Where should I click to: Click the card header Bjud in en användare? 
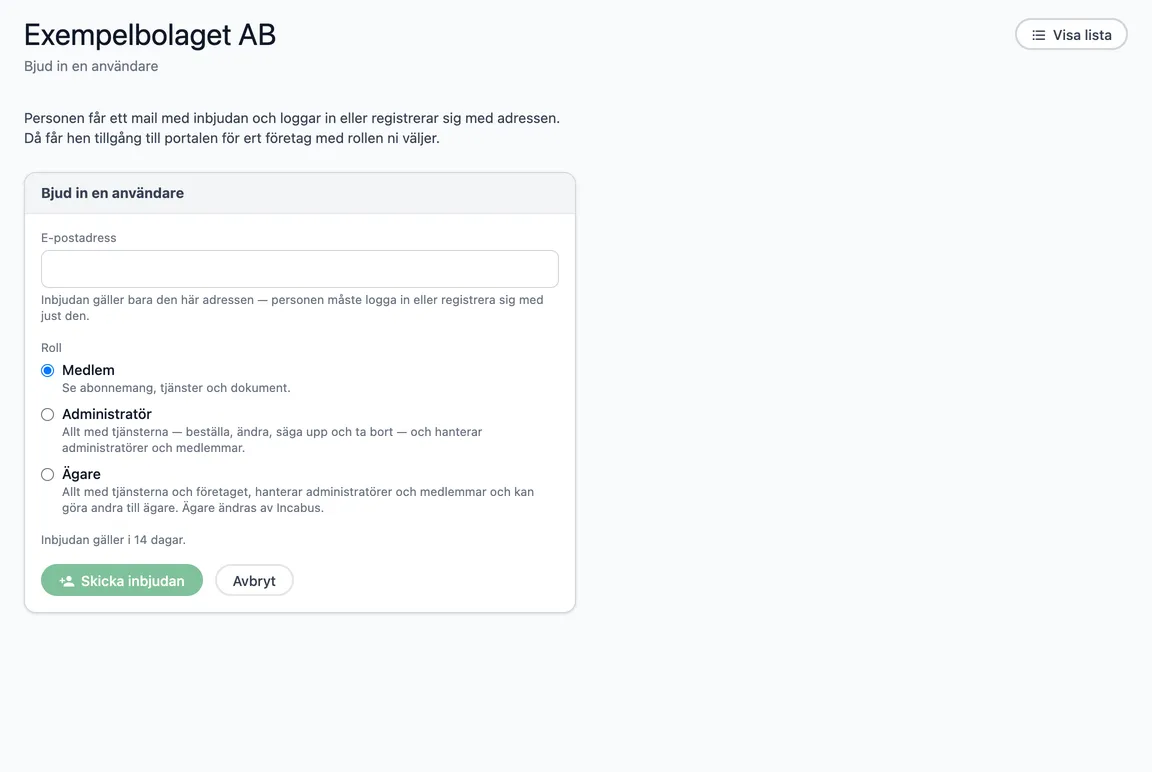[x=112, y=193]
